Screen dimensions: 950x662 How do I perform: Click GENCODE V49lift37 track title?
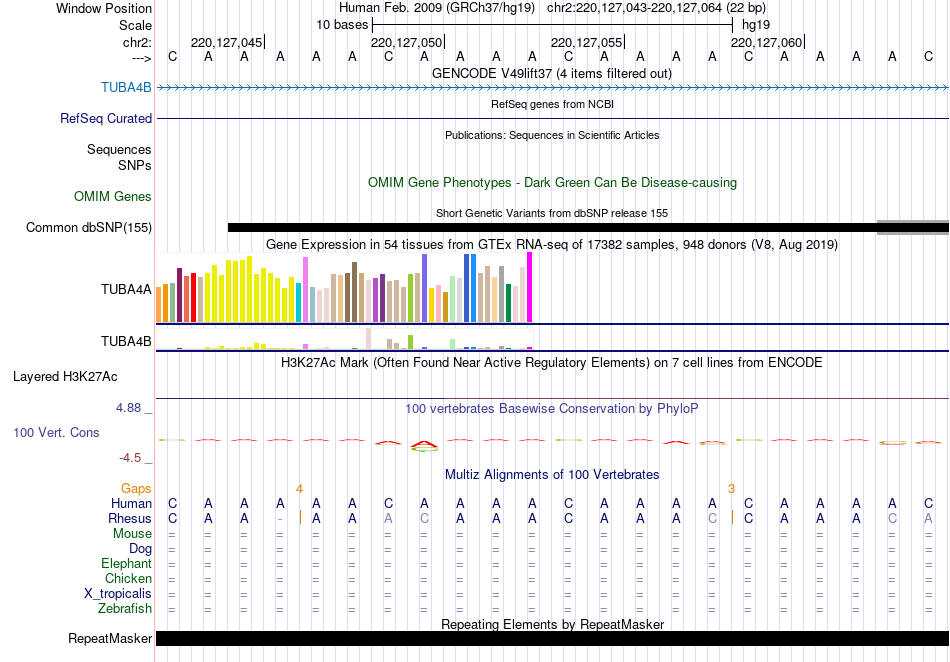pos(552,73)
